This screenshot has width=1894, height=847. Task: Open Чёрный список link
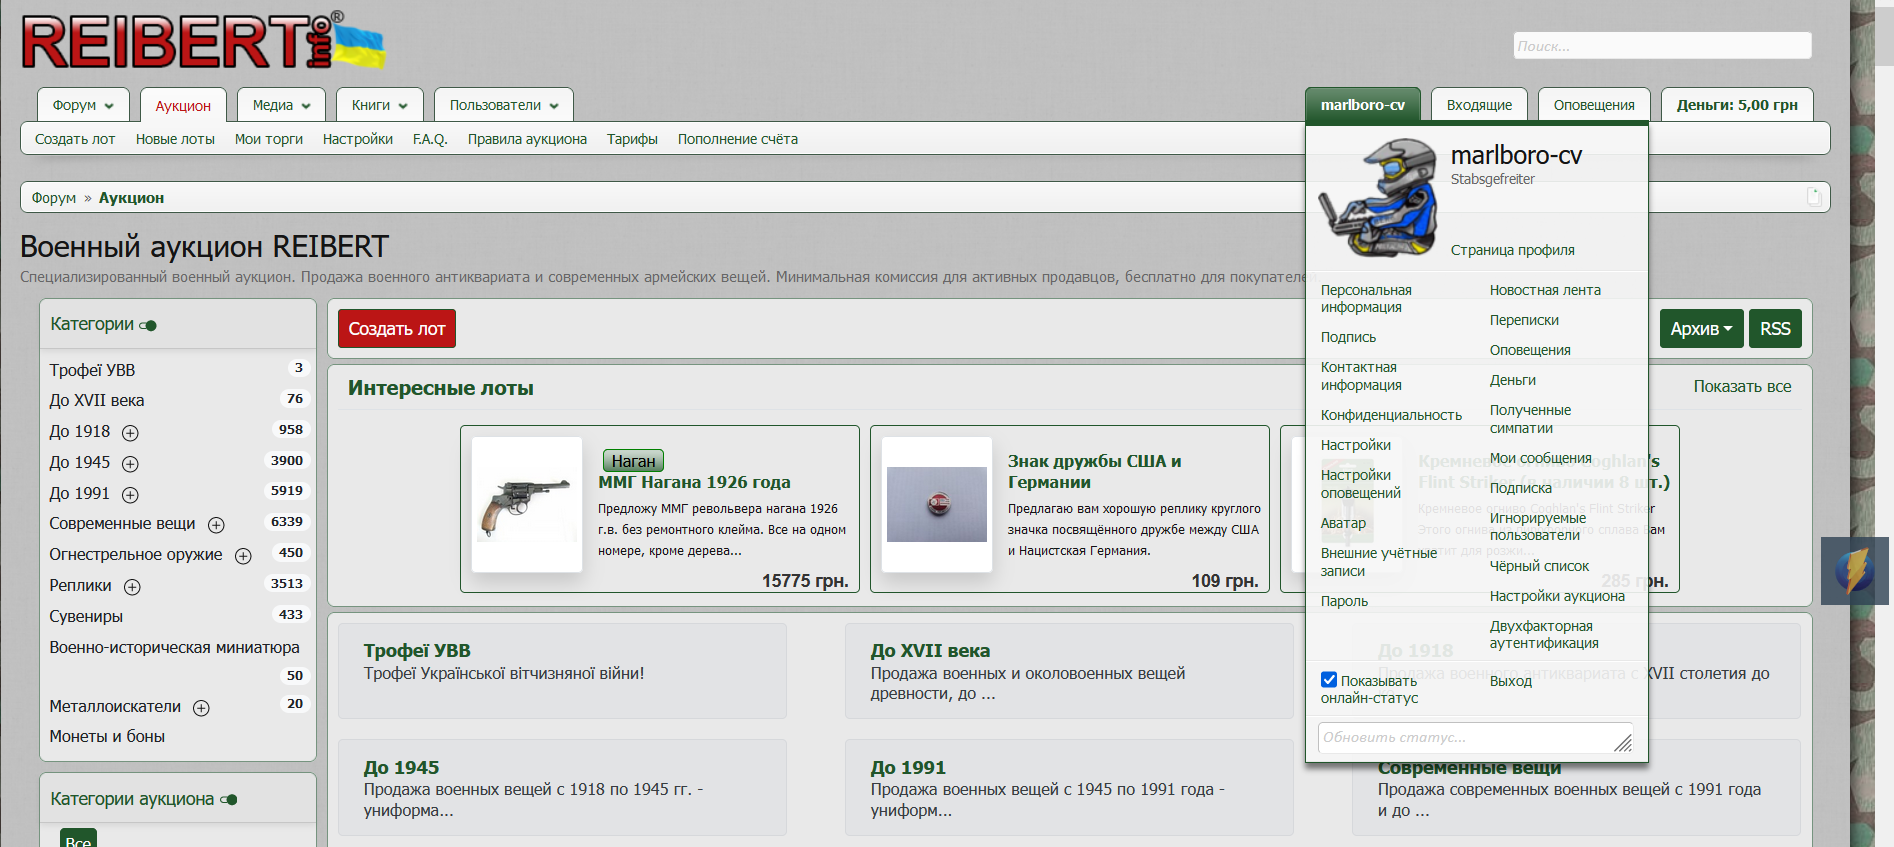pyautogui.click(x=1539, y=566)
